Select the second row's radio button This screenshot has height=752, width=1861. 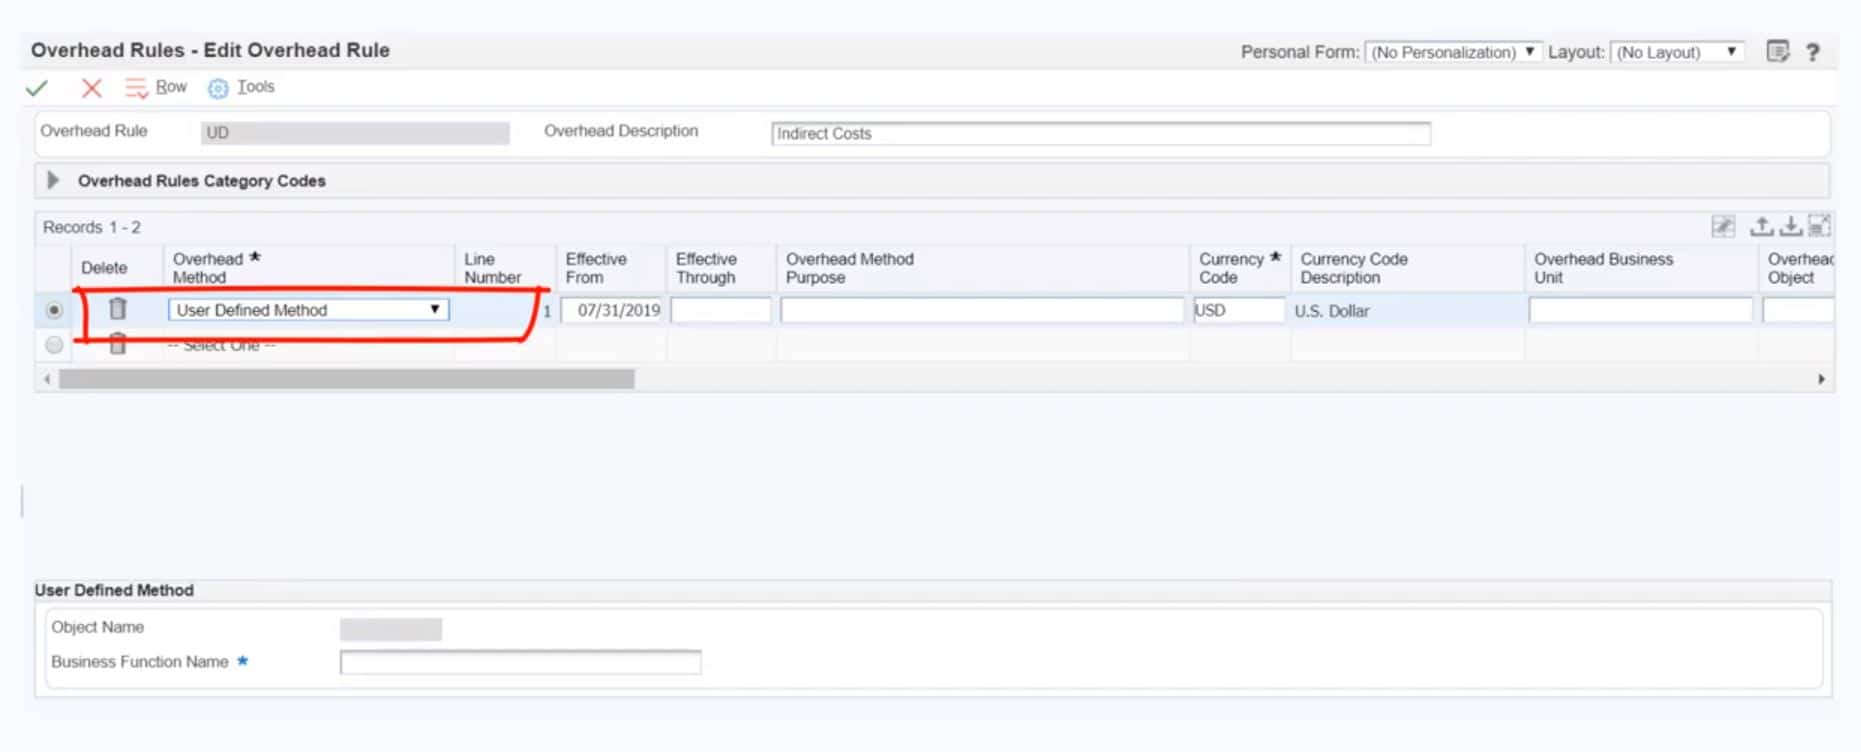click(54, 345)
